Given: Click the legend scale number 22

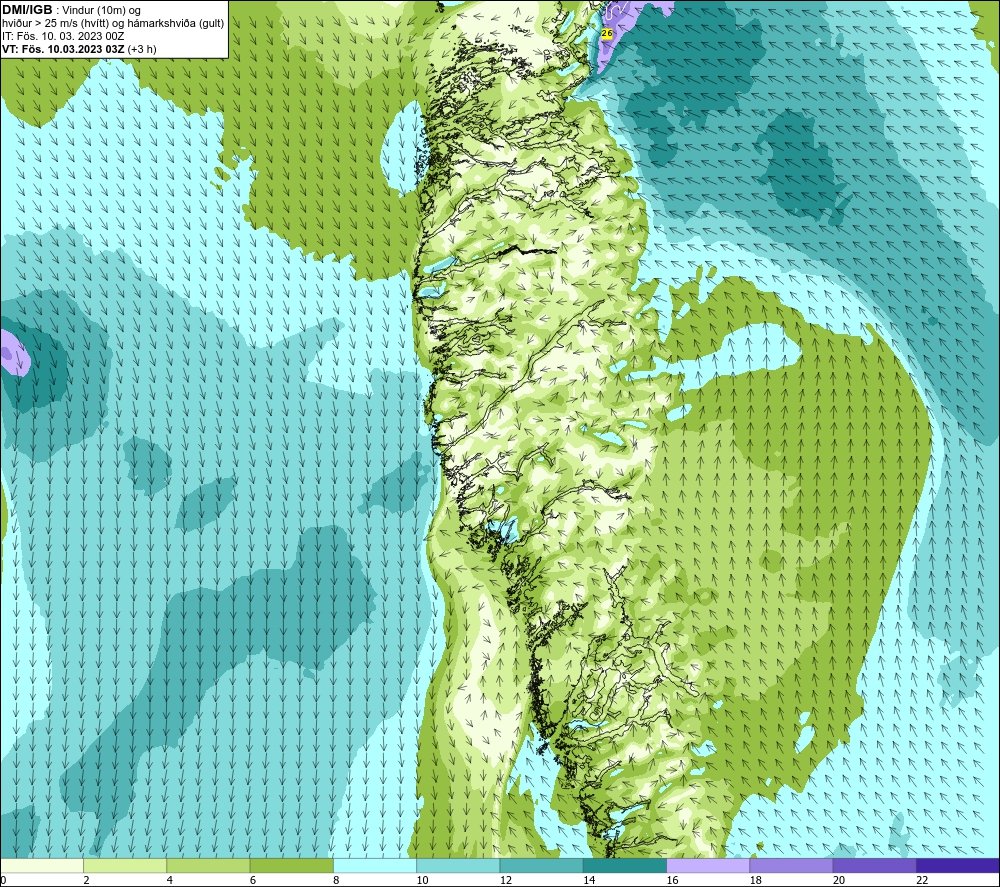Looking at the screenshot, I should [922, 880].
